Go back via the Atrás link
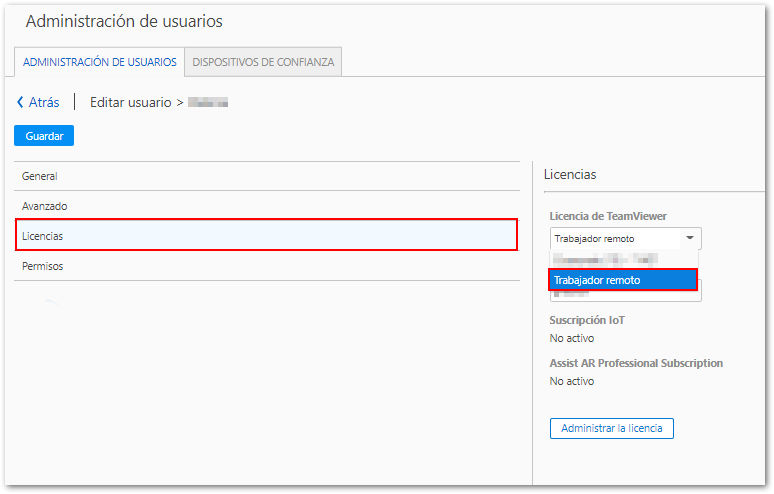Screen dimensions: 774x494 point(44,102)
